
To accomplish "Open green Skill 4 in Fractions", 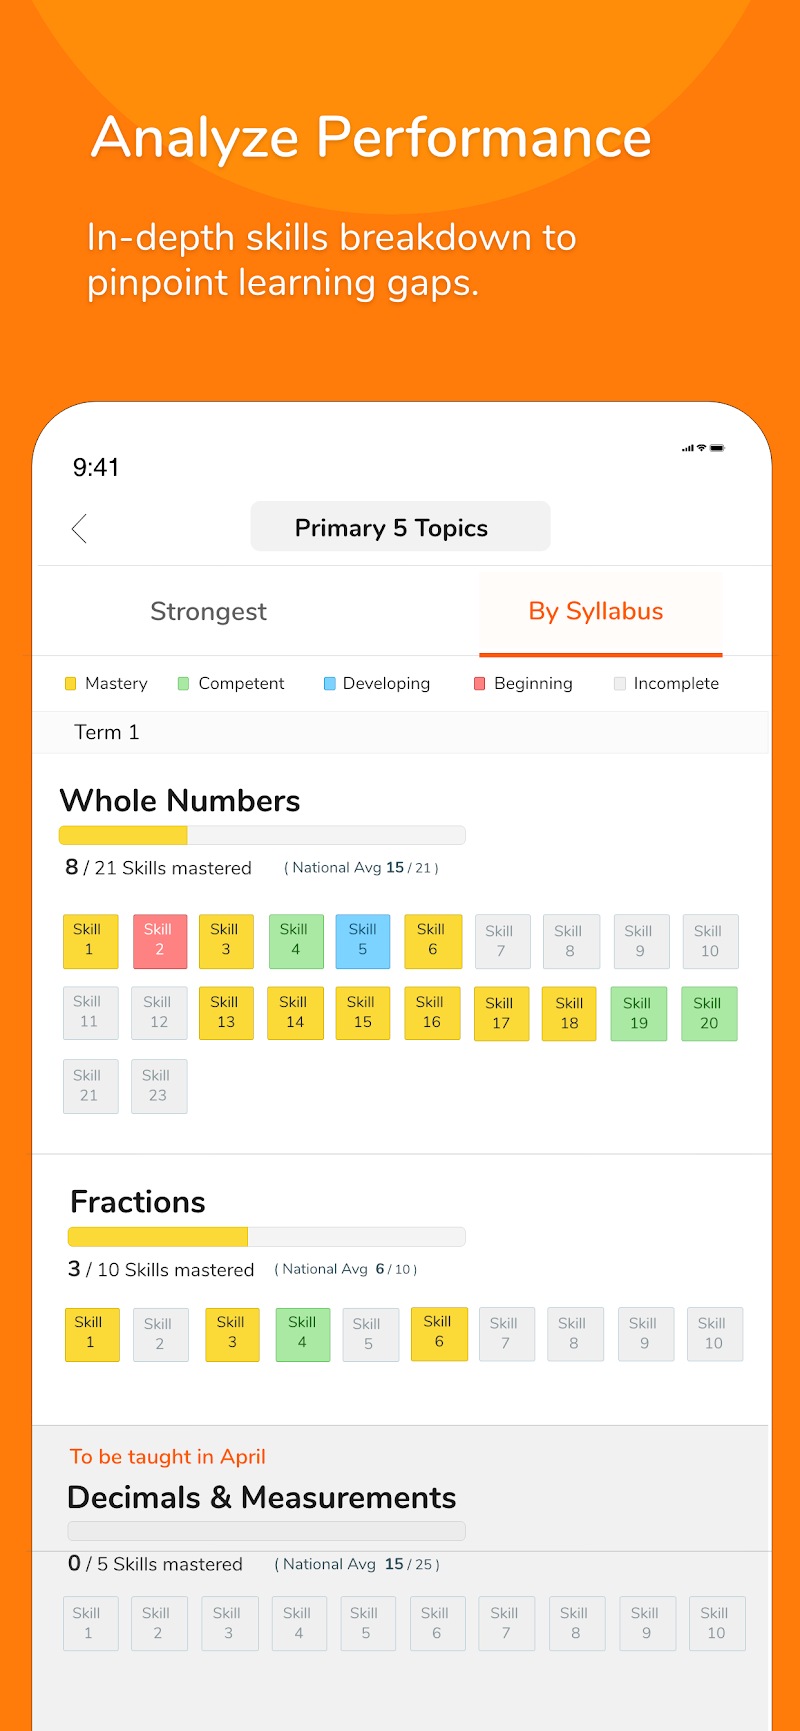I will pyautogui.click(x=302, y=1334).
